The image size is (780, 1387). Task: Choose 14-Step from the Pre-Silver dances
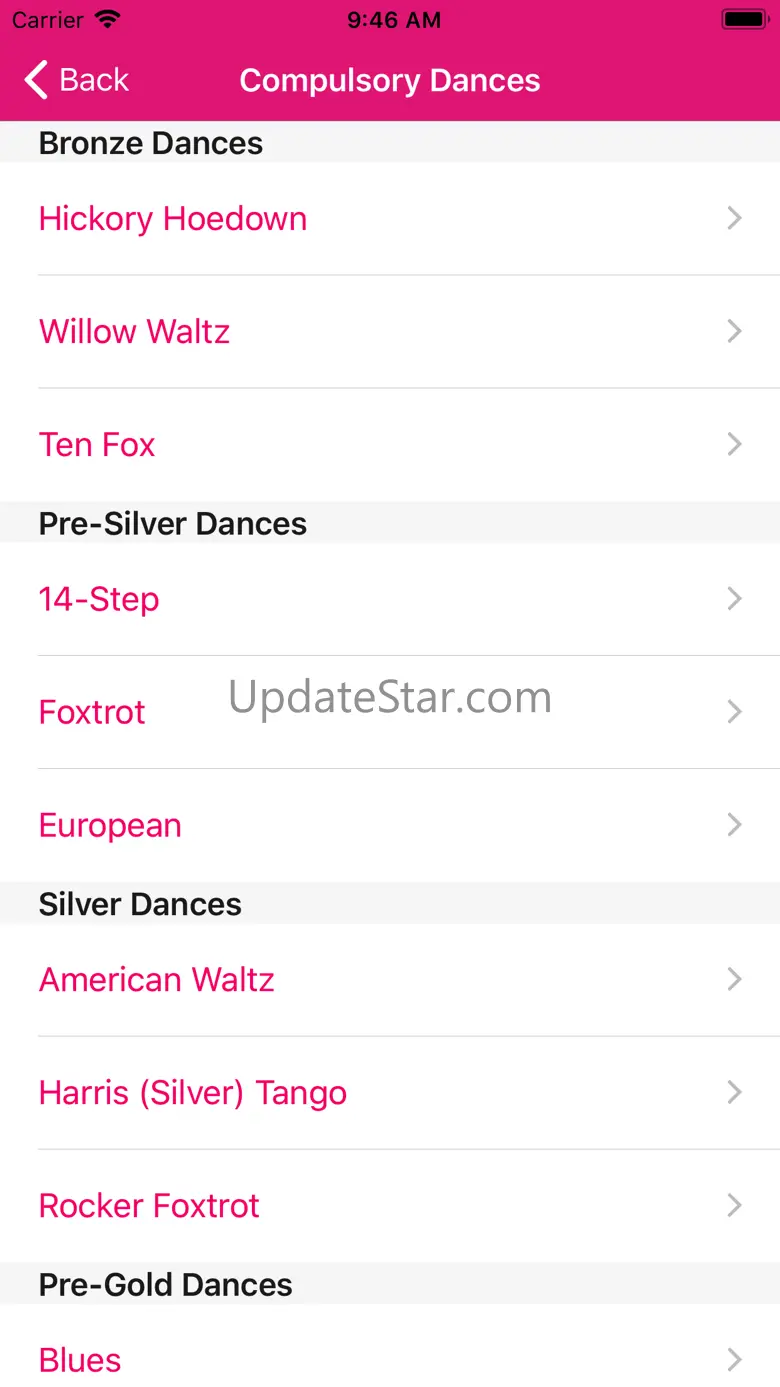coord(390,599)
